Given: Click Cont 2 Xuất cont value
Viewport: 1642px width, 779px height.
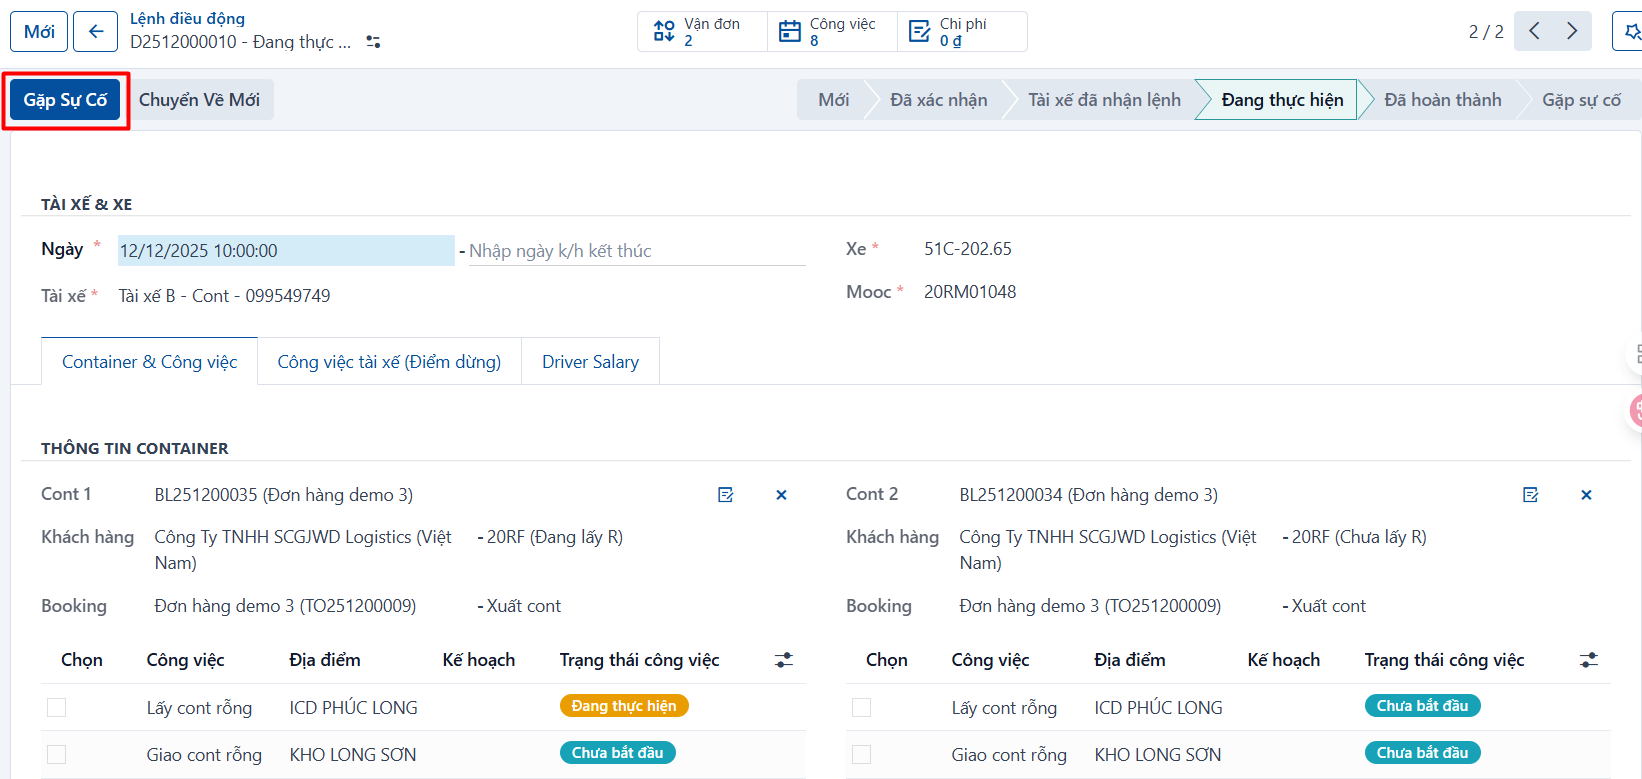Looking at the screenshot, I should point(1329,606).
